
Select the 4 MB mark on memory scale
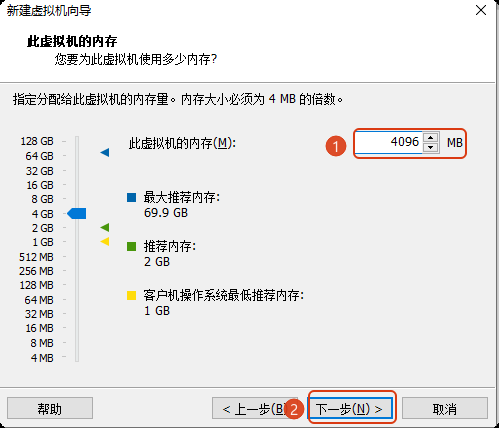pyautogui.click(x=42, y=358)
